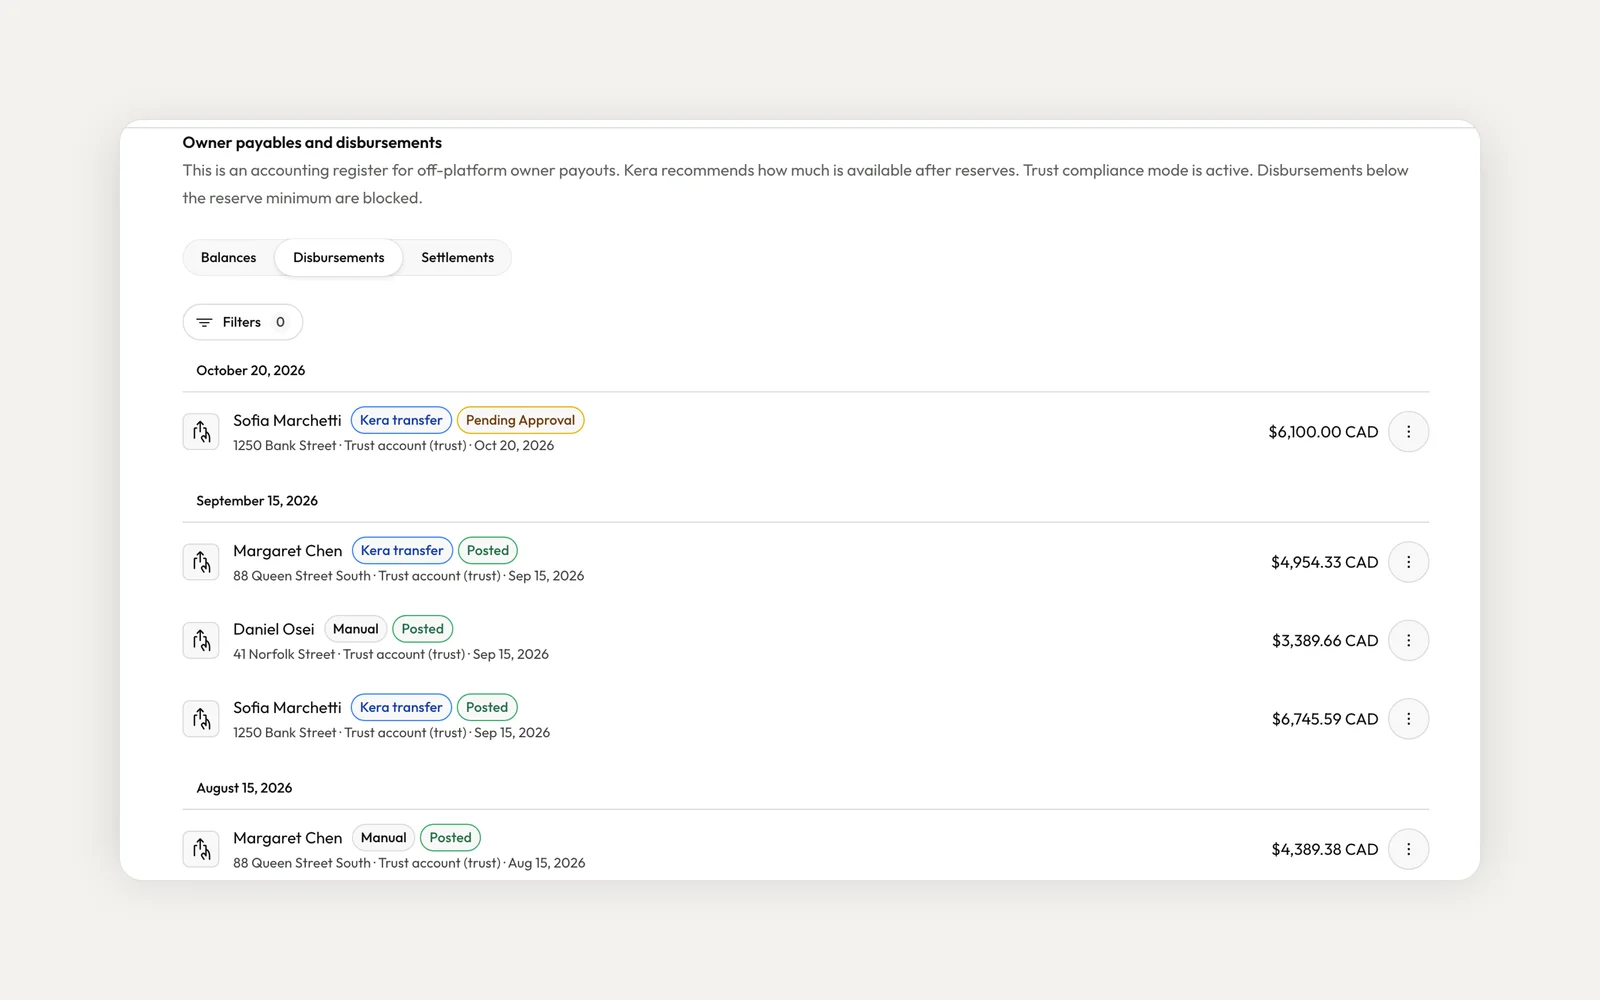Click the Pending Approval status badge
The image size is (1600, 1000).
coord(520,420)
